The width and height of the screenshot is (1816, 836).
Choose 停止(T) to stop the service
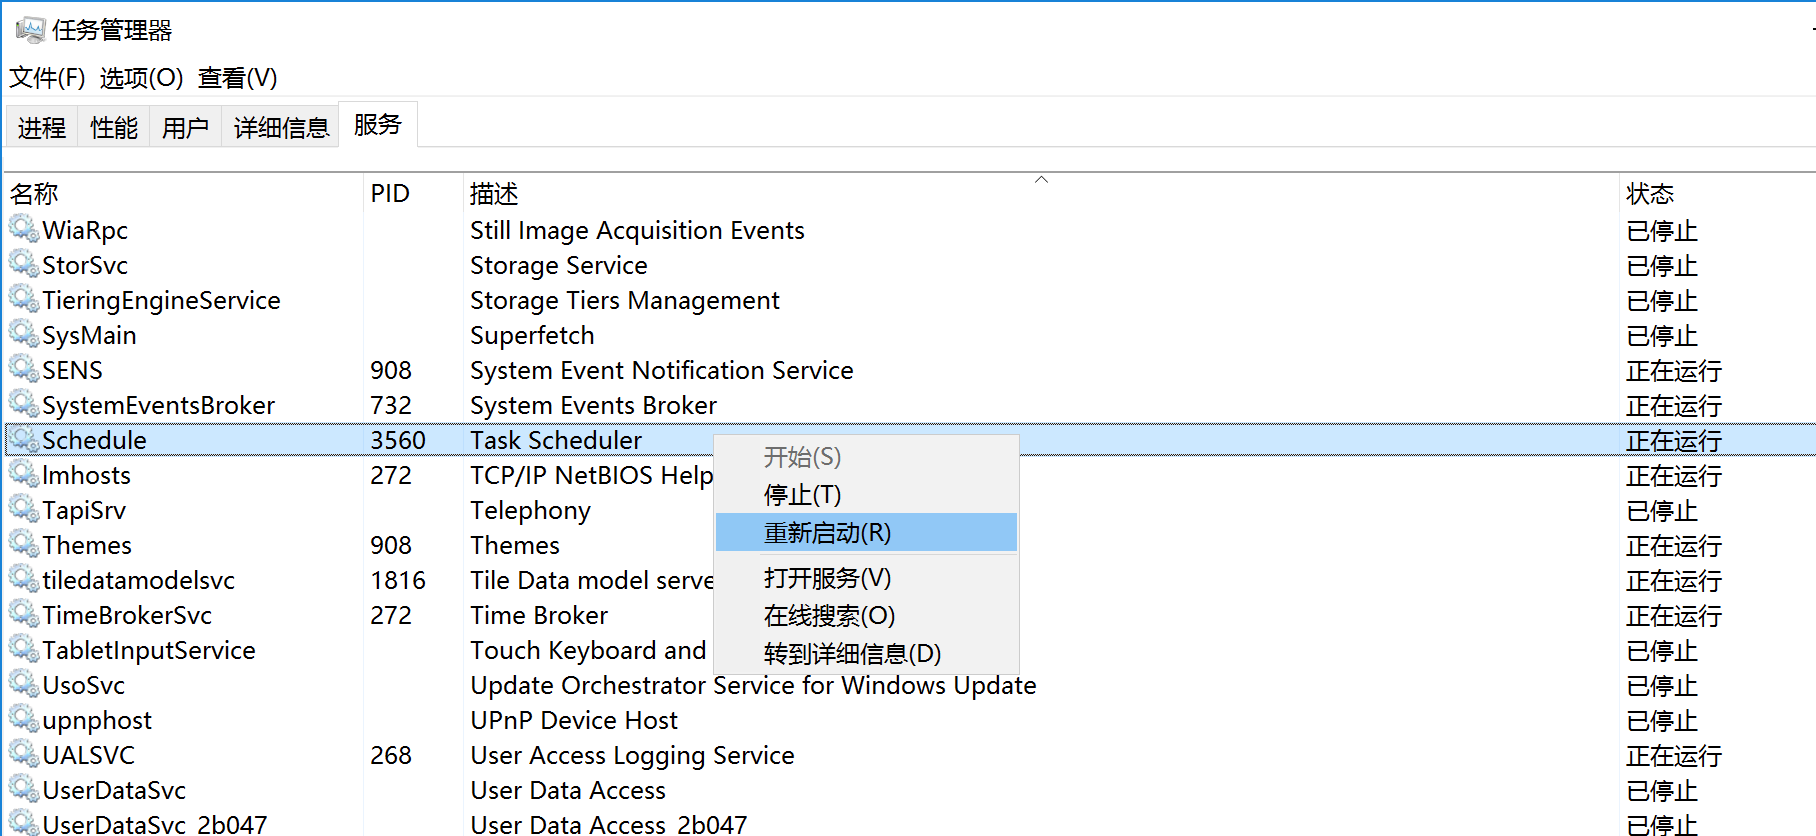tap(802, 495)
